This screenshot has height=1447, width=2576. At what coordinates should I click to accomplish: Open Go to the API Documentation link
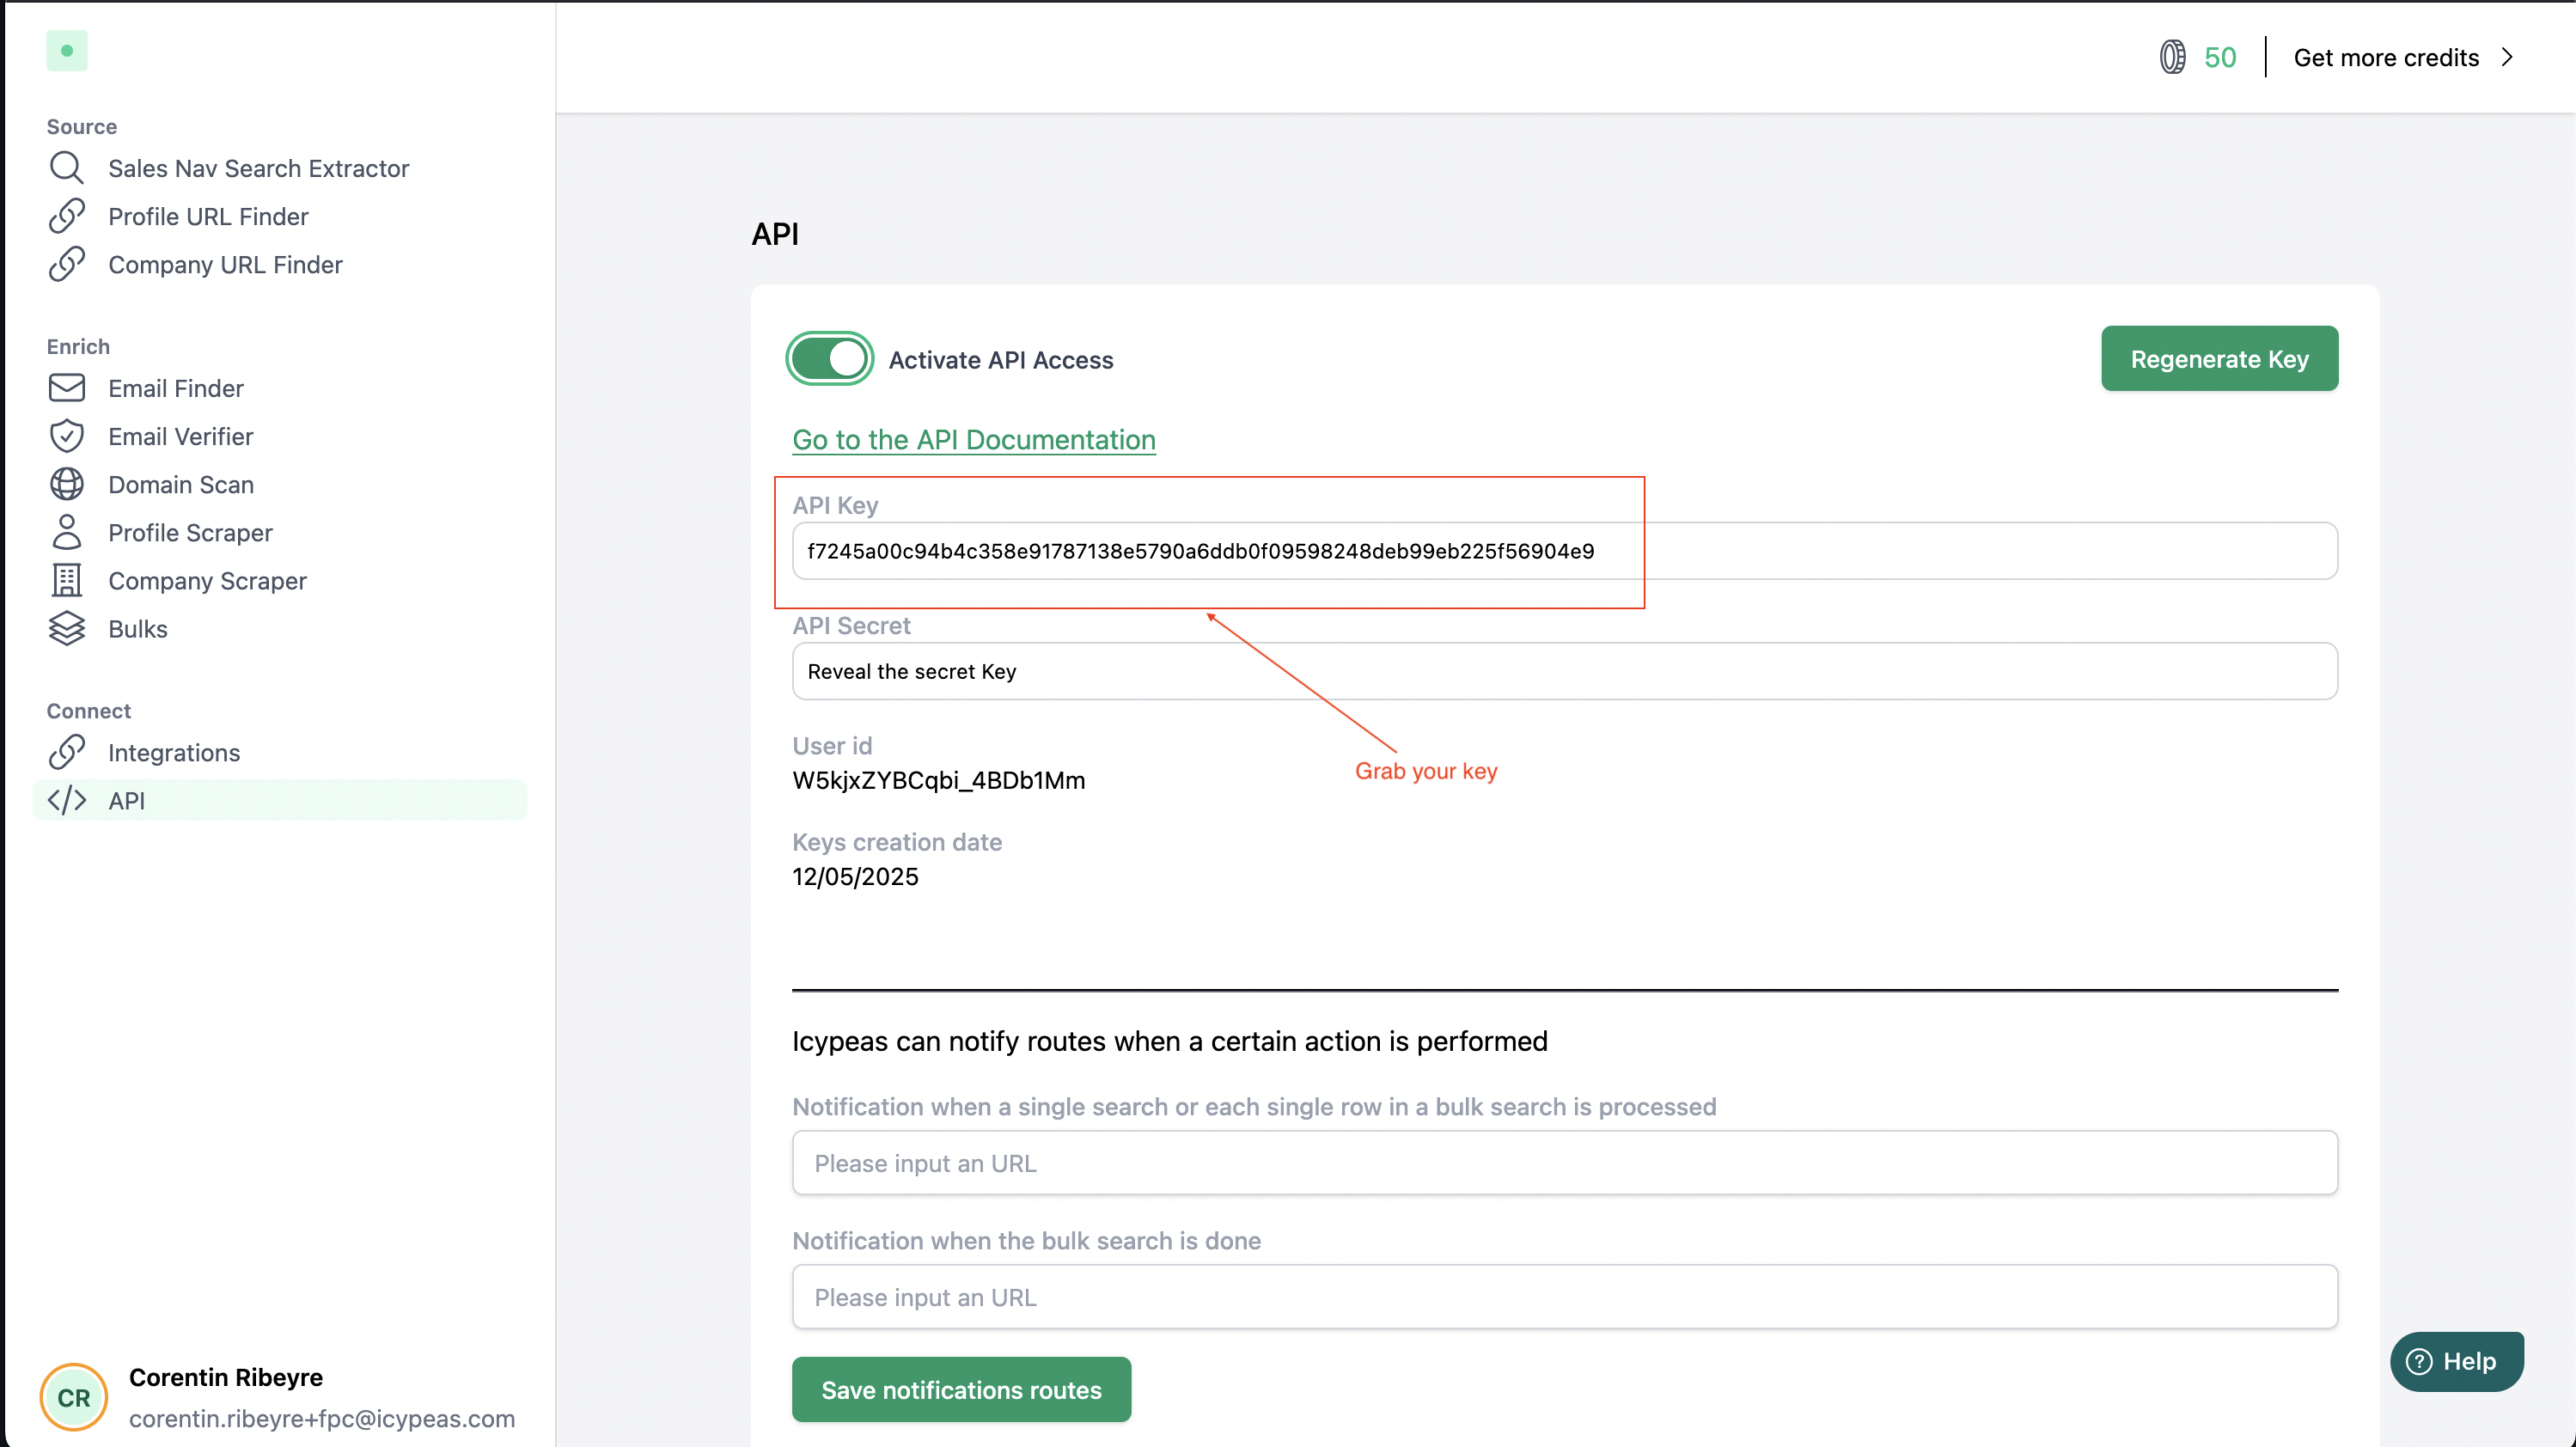[x=974, y=440]
